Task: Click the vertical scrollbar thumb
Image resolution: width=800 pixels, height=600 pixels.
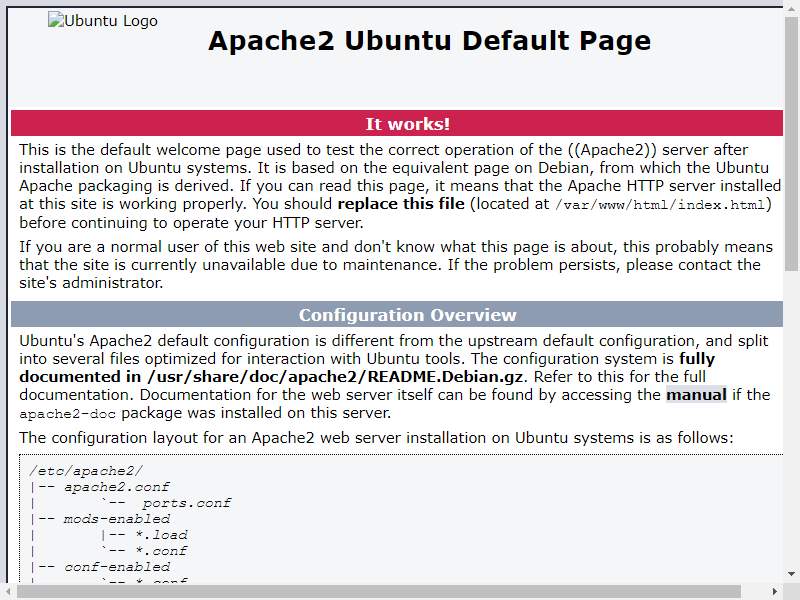Action: coord(792,143)
